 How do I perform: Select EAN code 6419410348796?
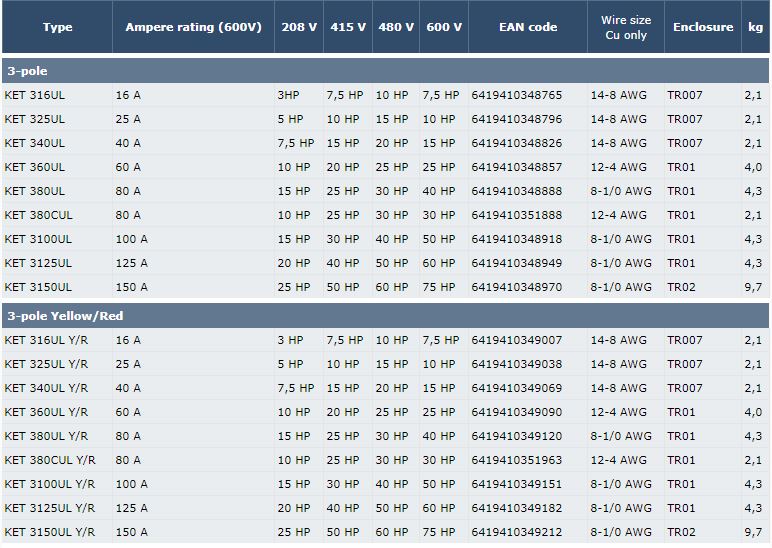click(516, 119)
